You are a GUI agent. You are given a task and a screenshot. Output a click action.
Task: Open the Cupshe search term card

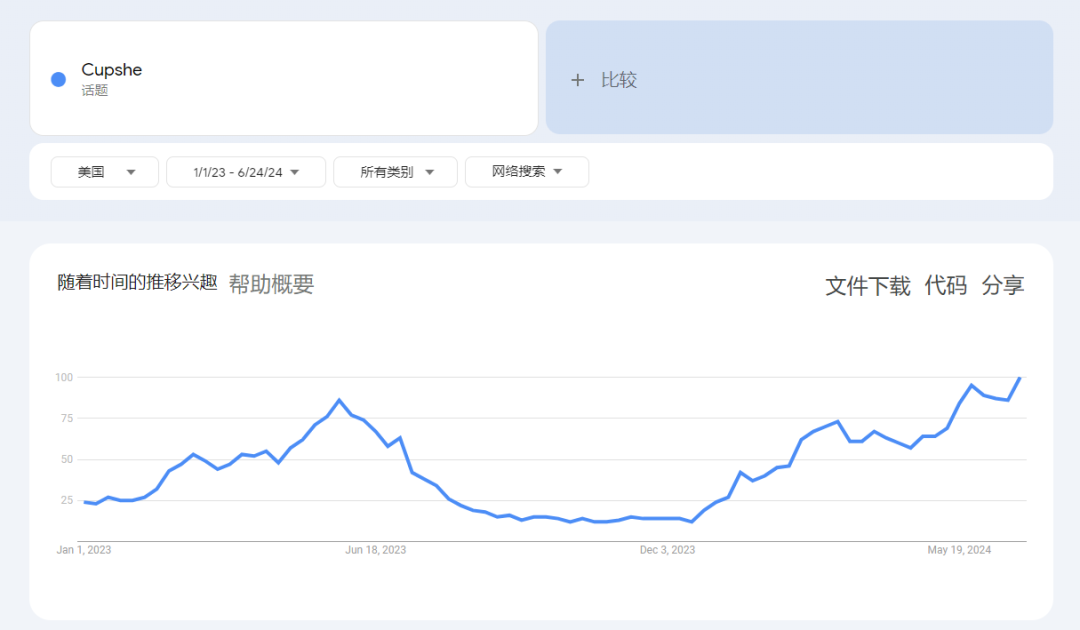point(284,78)
